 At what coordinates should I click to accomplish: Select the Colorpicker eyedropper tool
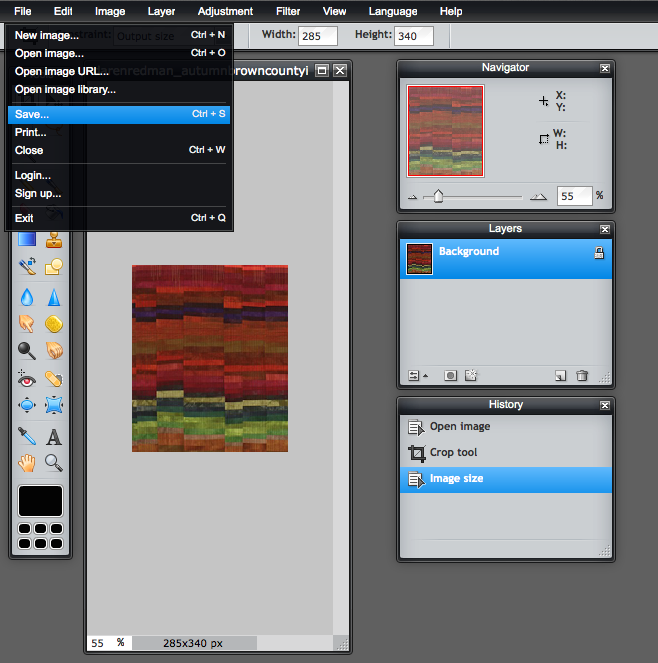click(27, 436)
